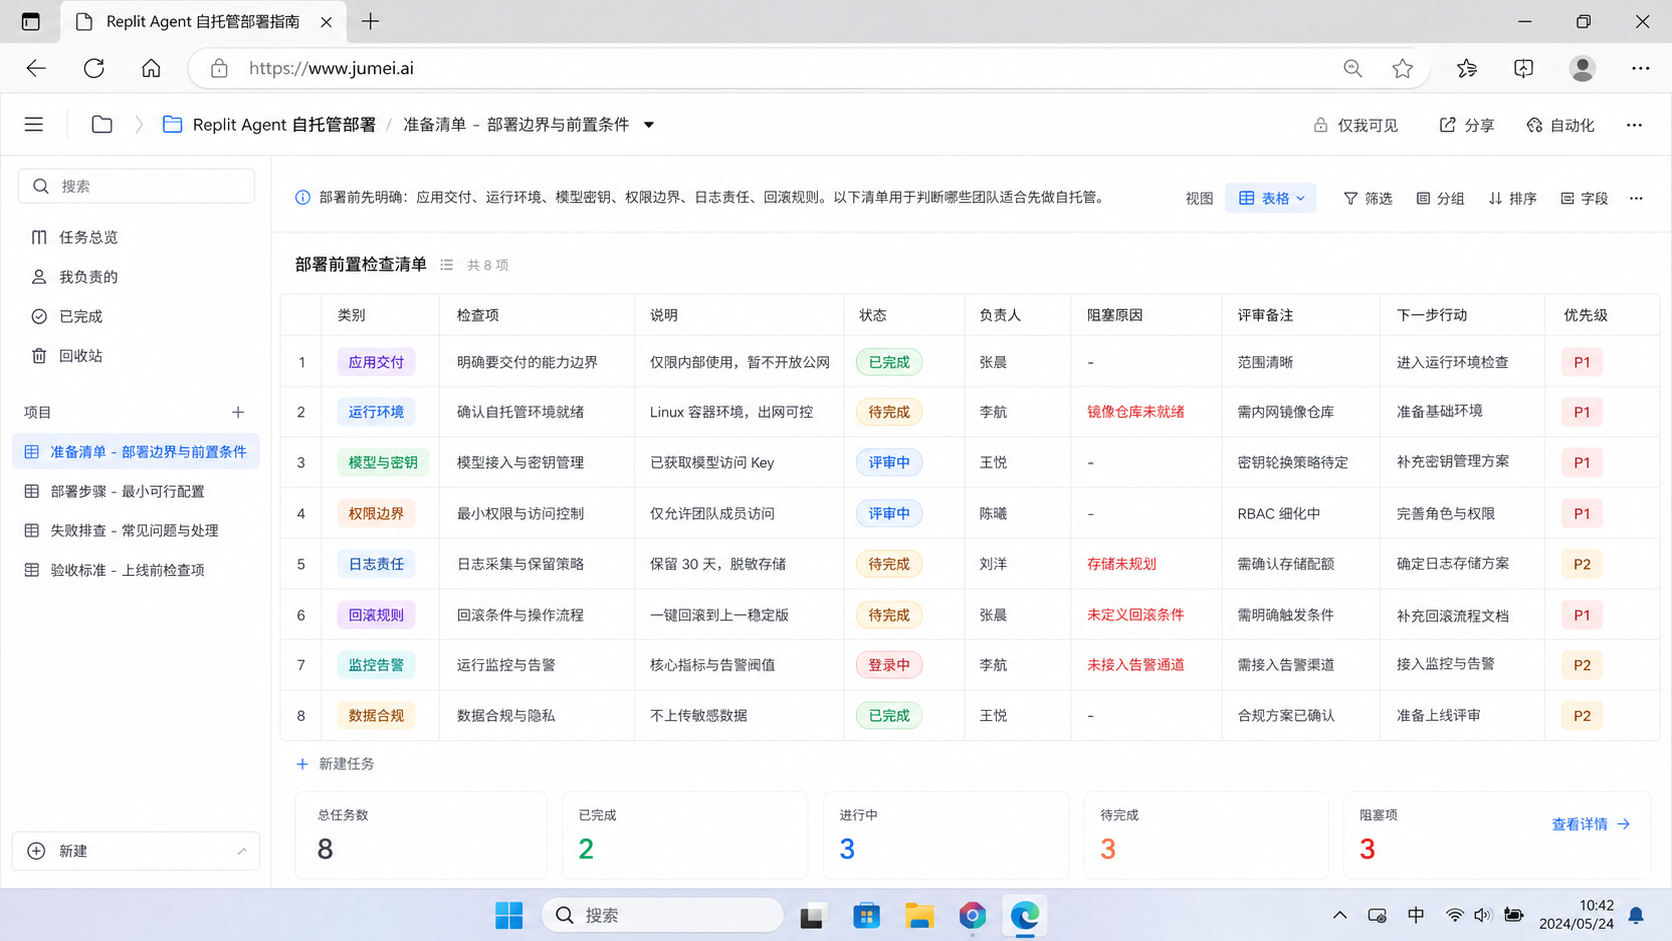Open browser favorites list
This screenshot has width=1672, height=941.
click(x=1467, y=68)
